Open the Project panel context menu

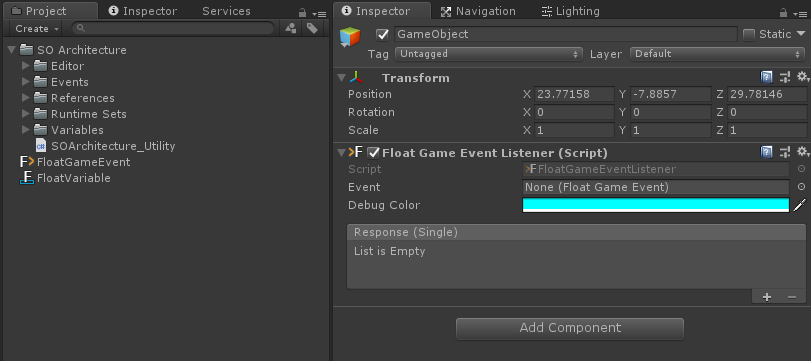319,13
